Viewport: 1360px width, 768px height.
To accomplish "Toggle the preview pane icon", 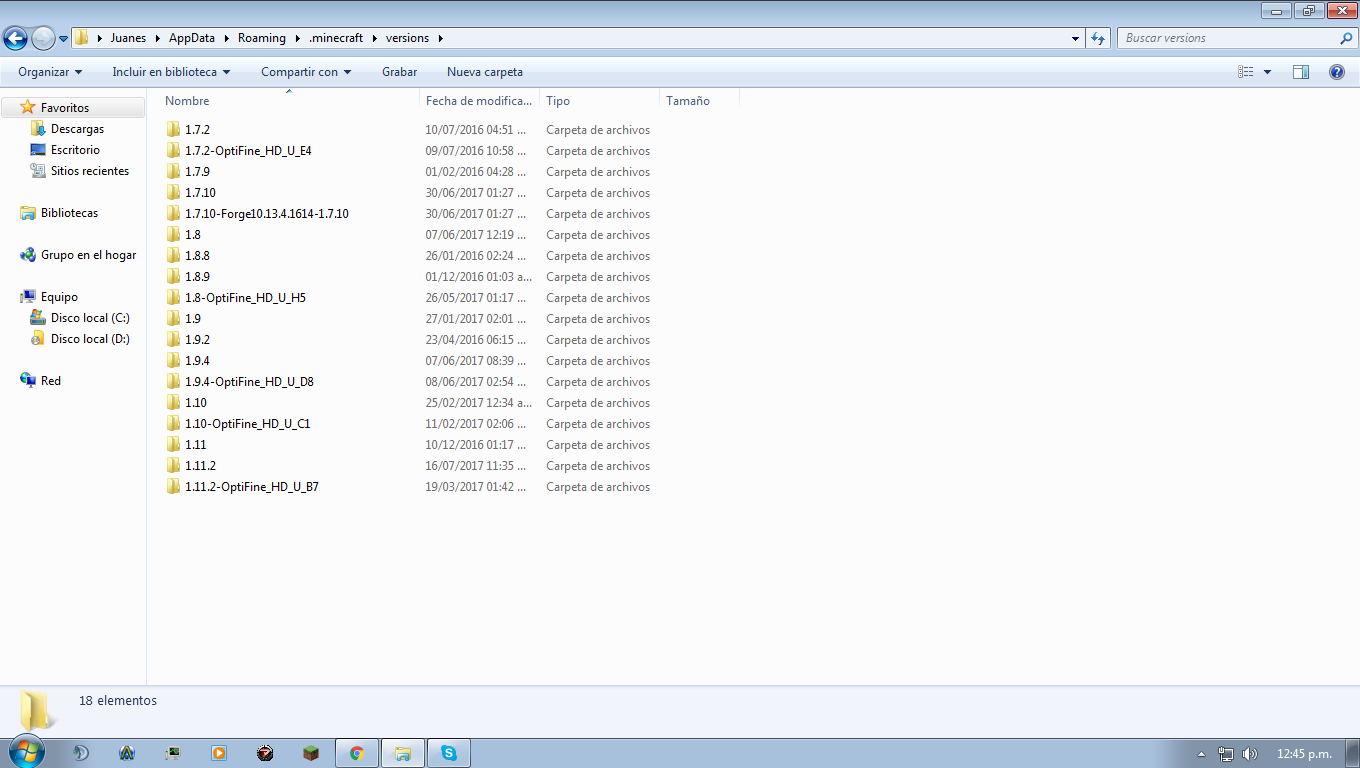I will 1301,72.
